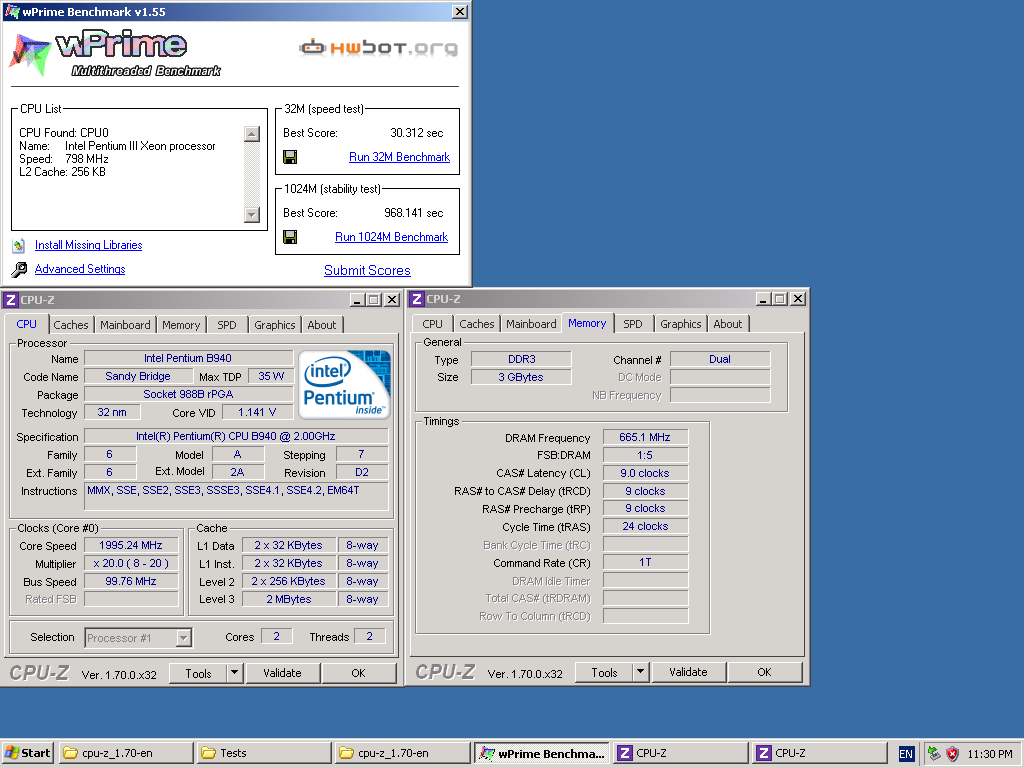Click the Tools button in the right CPU-Z window
This screenshot has width=1024, height=768.
604,672
